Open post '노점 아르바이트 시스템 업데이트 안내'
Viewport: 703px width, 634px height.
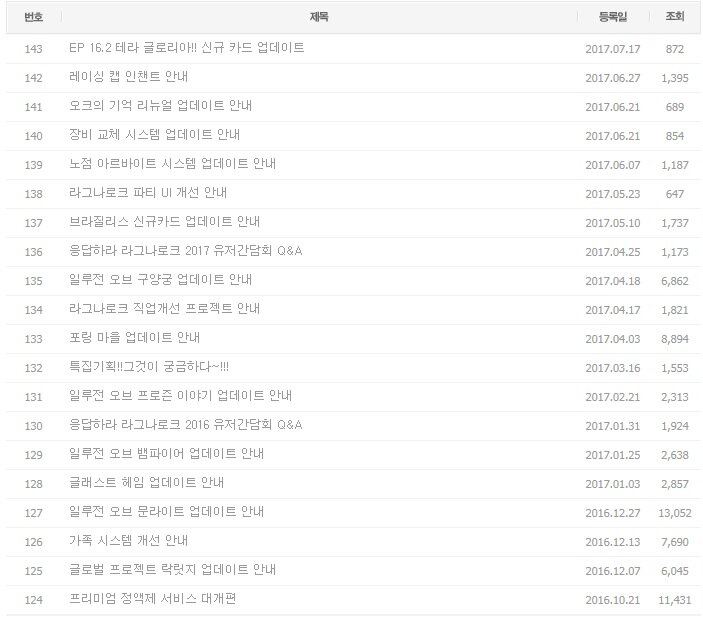click(173, 164)
